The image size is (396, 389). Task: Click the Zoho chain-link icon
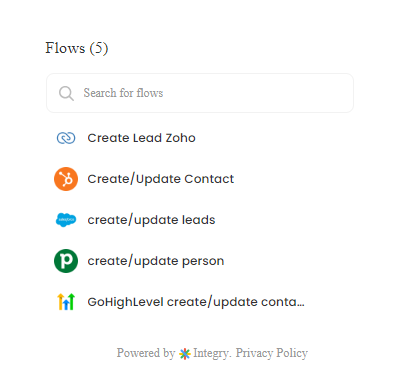(x=66, y=138)
